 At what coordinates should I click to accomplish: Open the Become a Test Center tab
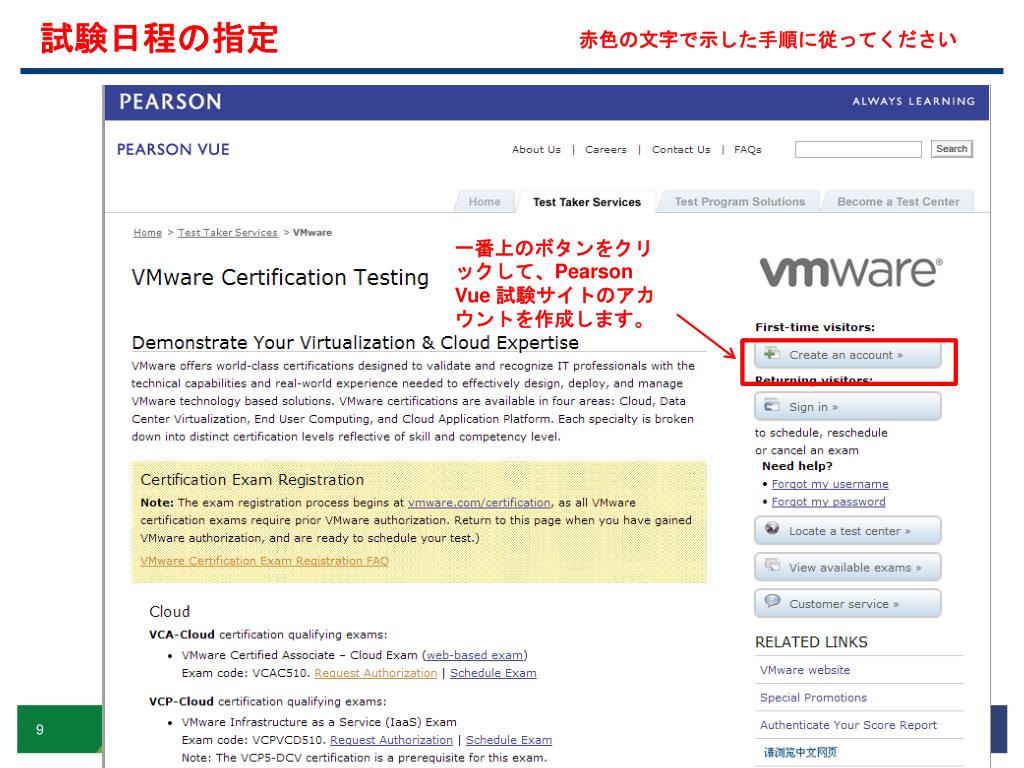(898, 202)
